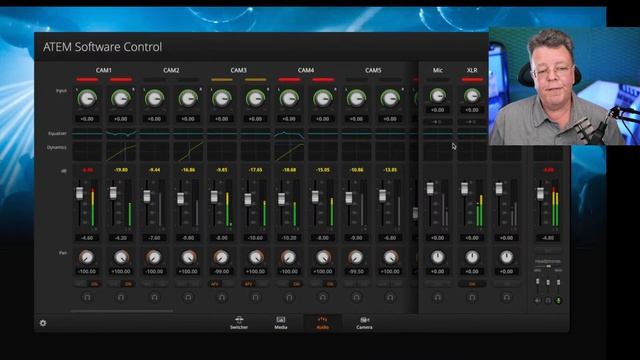Click the master output fader handle

[540, 194]
